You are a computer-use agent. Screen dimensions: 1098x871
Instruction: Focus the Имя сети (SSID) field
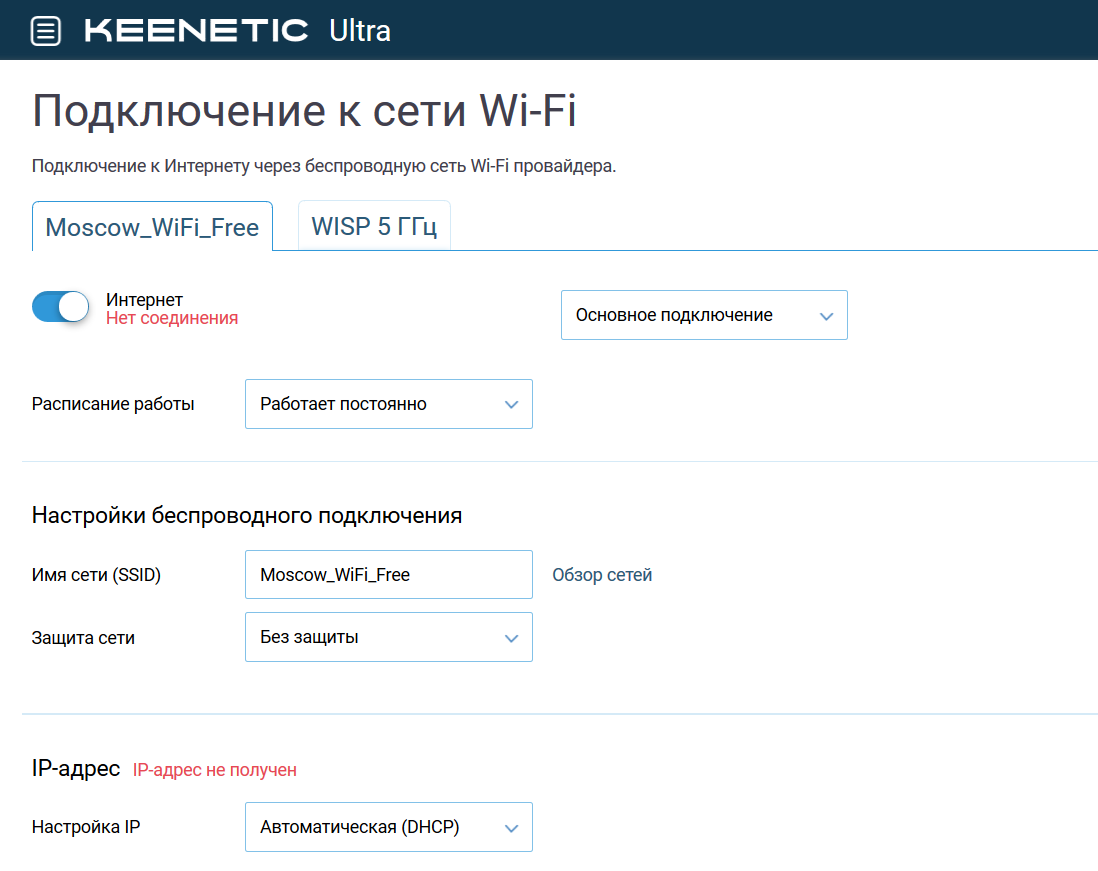[389, 575]
